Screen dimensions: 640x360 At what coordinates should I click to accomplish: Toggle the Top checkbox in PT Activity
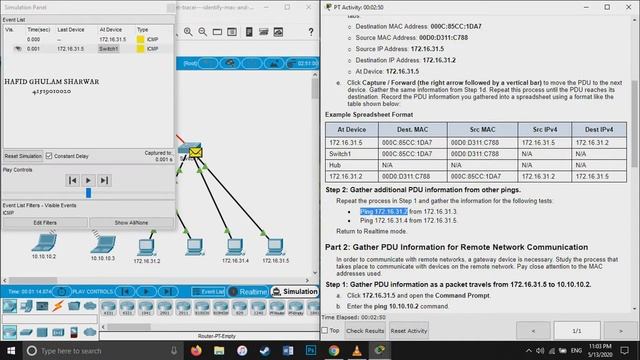(x=325, y=330)
